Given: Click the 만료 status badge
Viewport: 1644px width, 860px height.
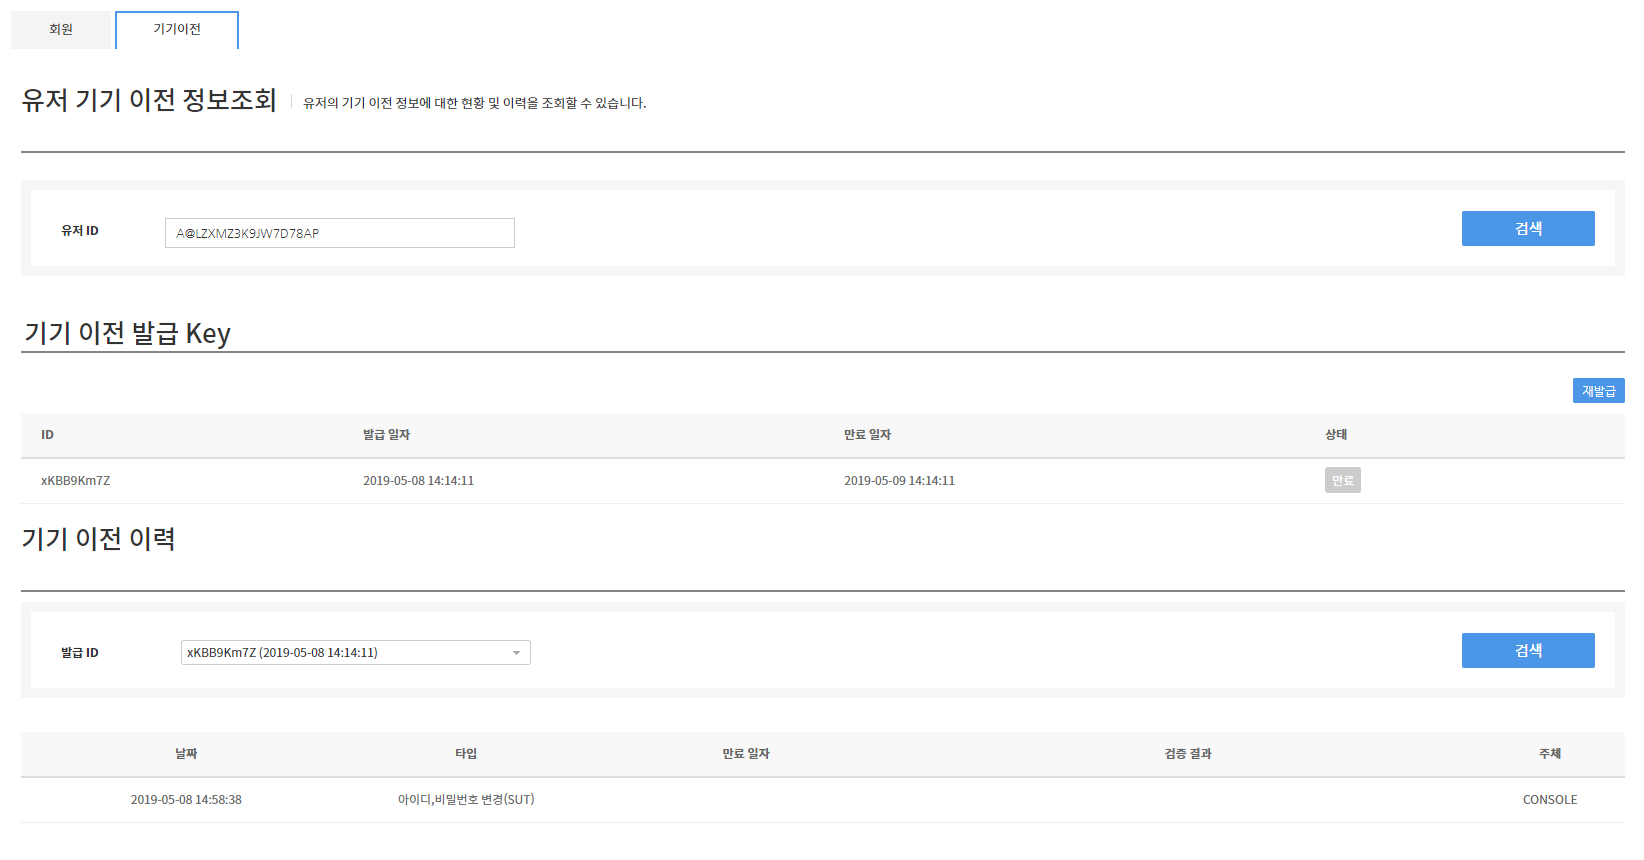Looking at the screenshot, I should point(1342,480).
